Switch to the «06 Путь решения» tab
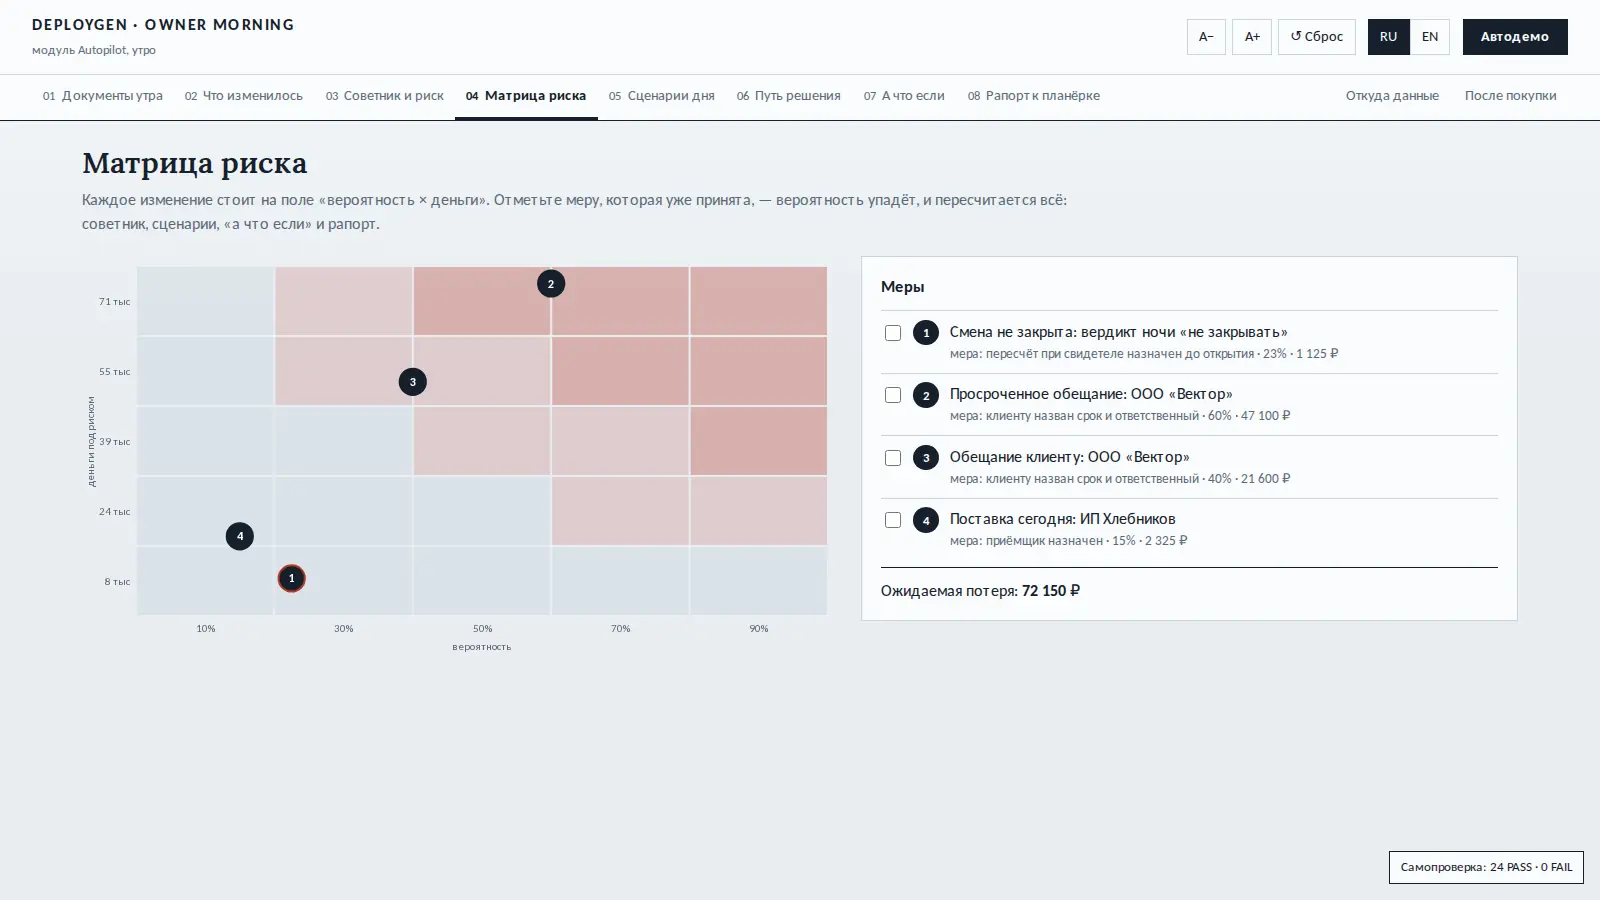The image size is (1600, 900). pyautogui.click(x=789, y=96)
